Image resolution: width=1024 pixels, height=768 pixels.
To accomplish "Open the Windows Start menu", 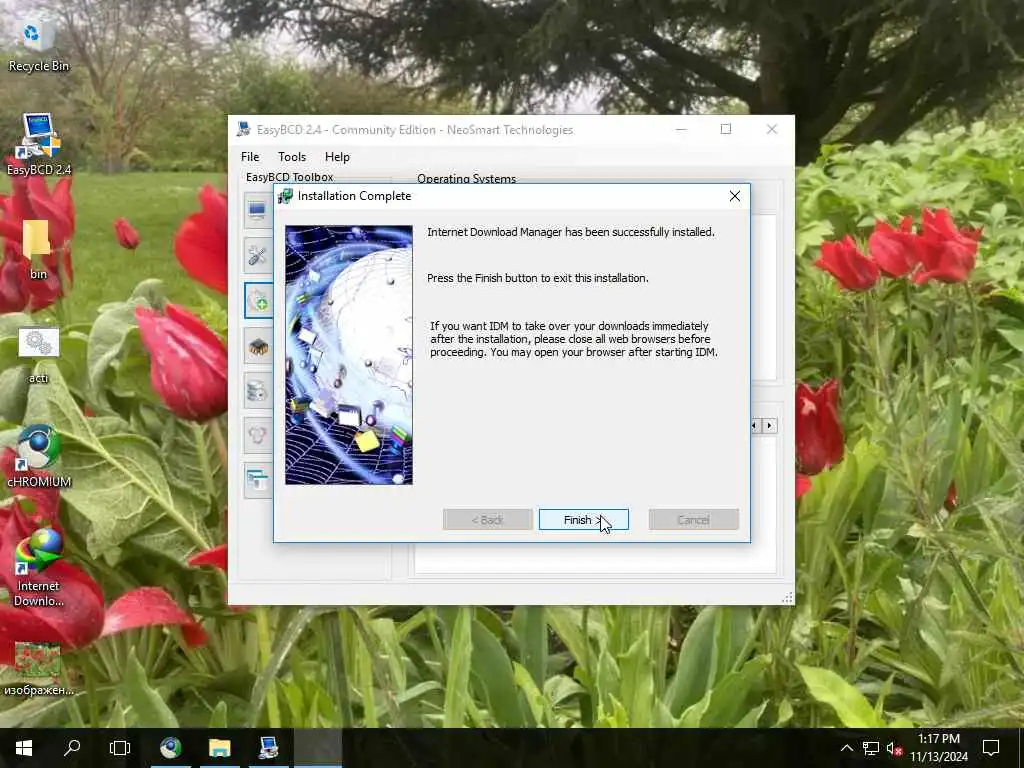I will 24,748.
